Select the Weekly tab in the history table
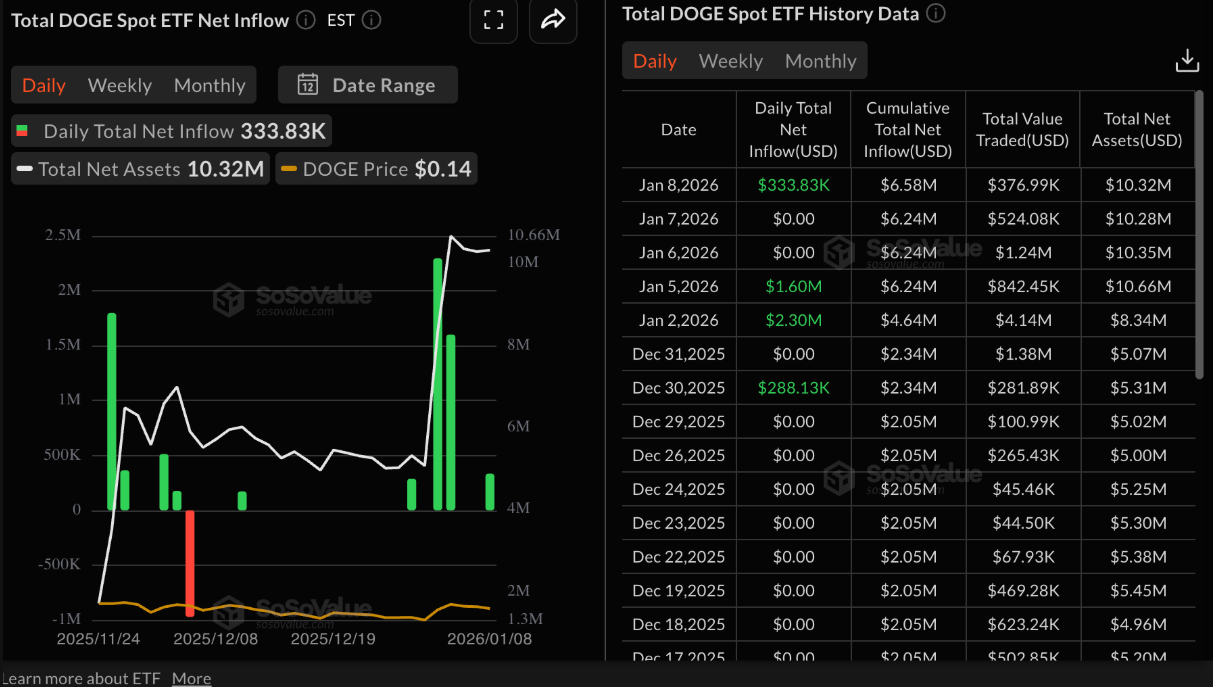Viewport: 1213px width, 687px height. coord(731,60)
